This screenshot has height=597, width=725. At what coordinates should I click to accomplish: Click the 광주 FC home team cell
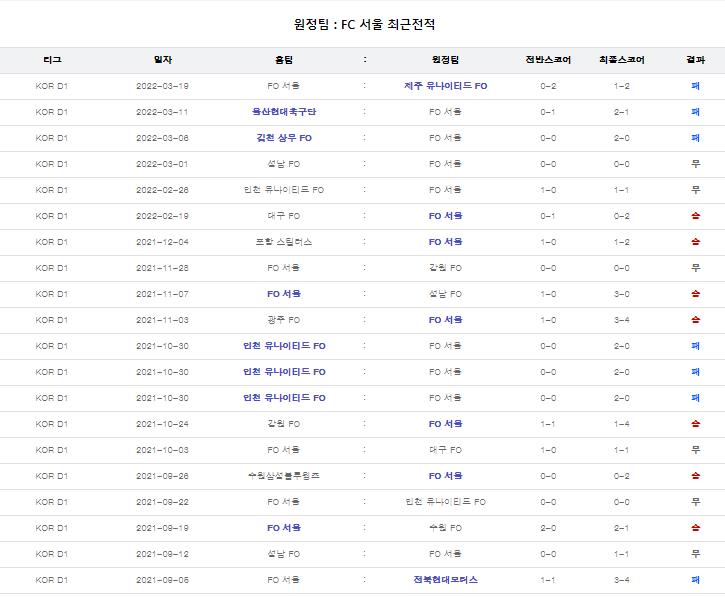(284, 320)
